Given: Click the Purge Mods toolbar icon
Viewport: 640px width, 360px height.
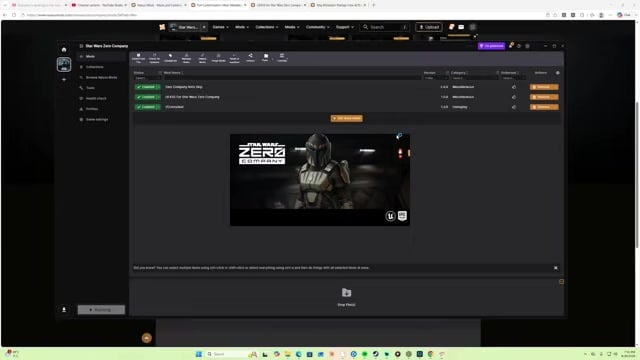Looking at the screenshot, I should pos(218,58).
